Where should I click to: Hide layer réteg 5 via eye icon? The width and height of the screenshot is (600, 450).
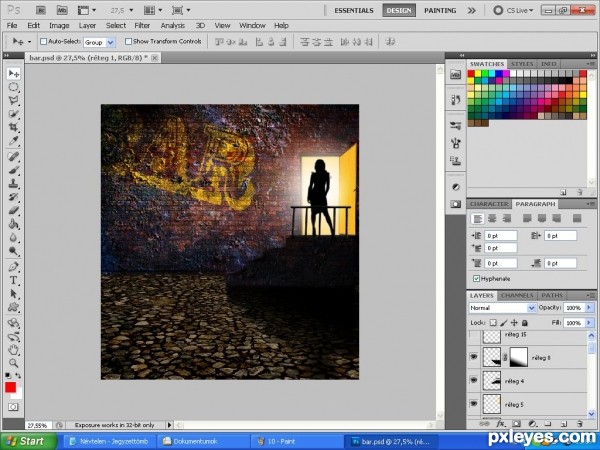474,403
